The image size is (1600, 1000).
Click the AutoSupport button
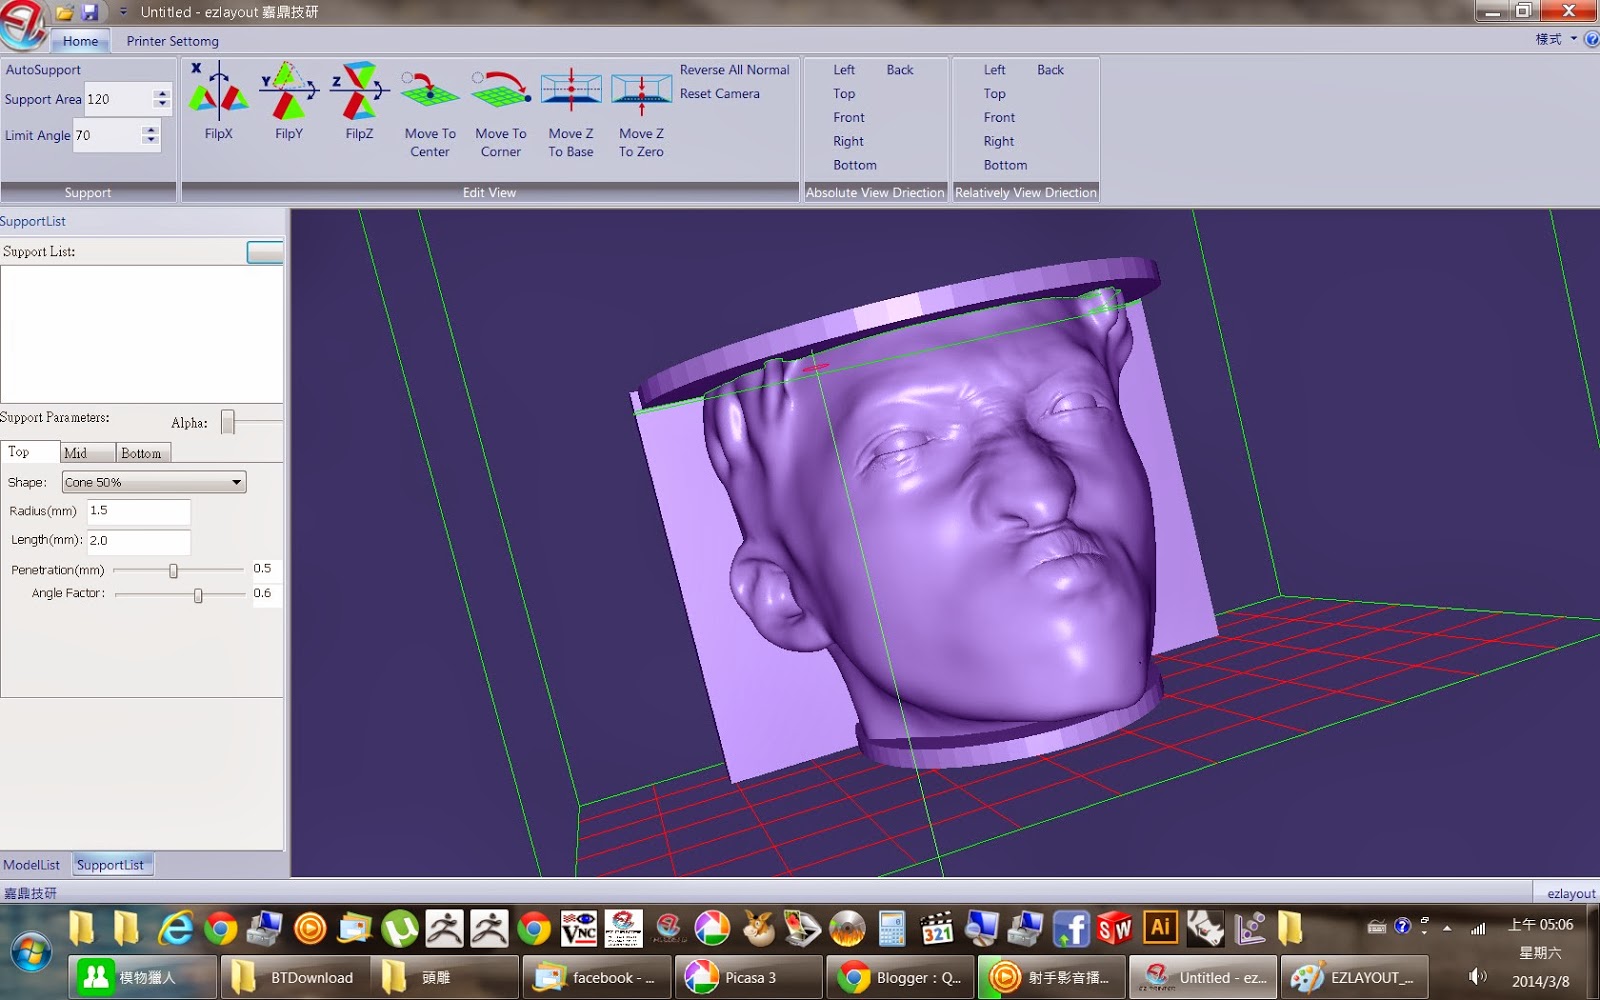click(x=44, y=70)
